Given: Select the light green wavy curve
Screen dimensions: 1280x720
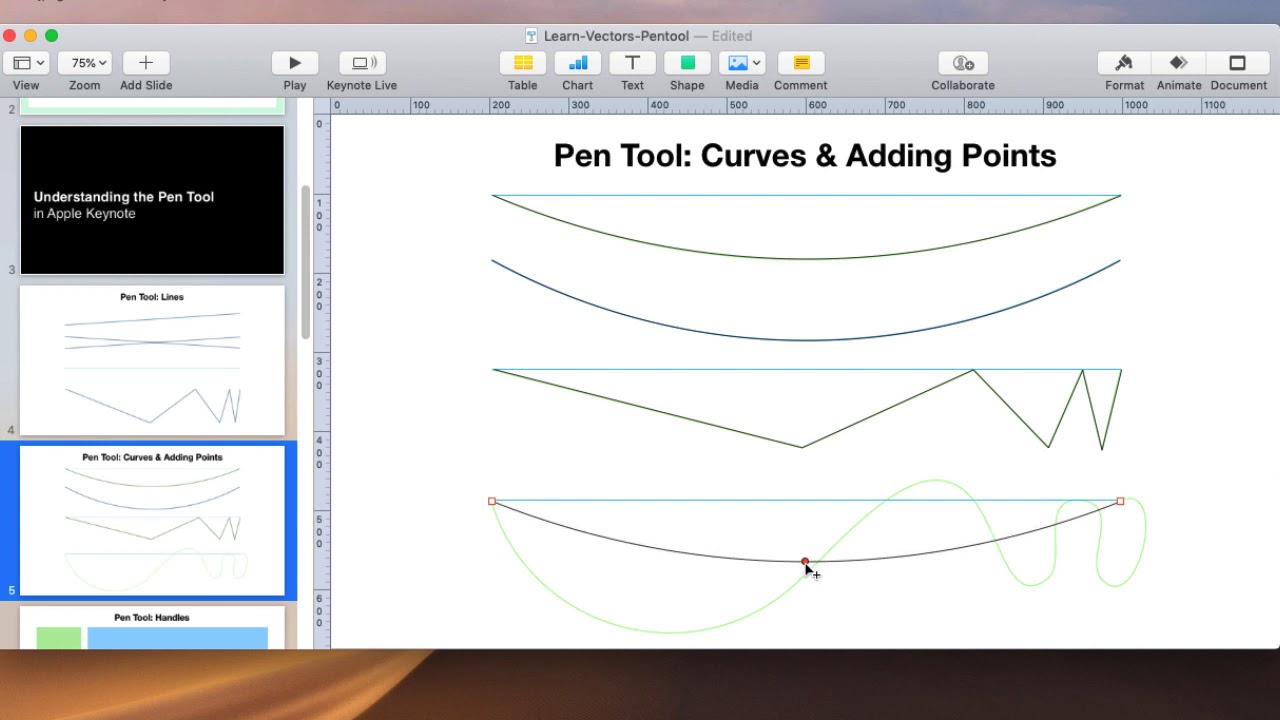Looking at the screenshot, I should click(x=670, y=631).
